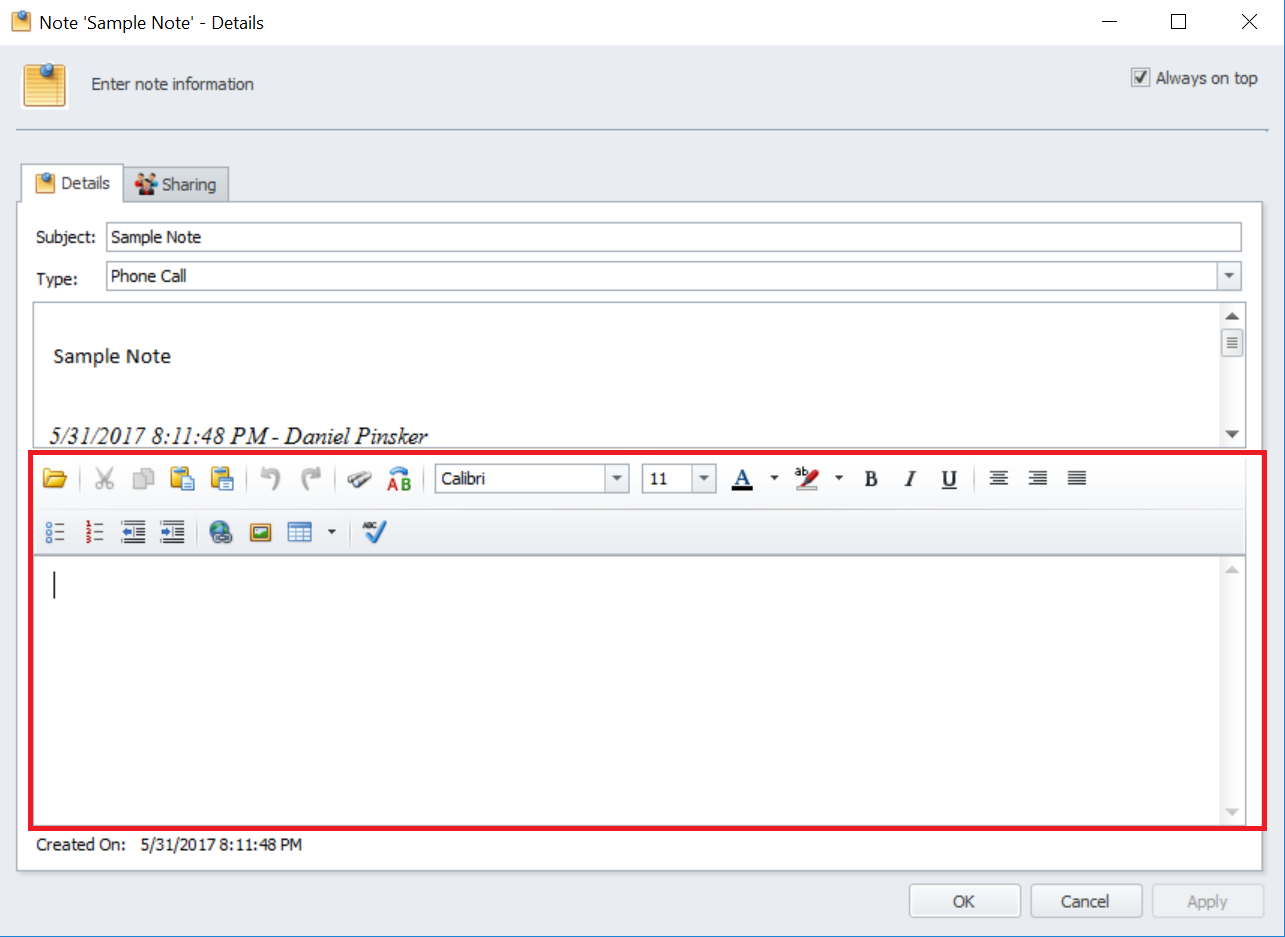
Task: Start a bulleted list
Action: (x=55, y=532)
